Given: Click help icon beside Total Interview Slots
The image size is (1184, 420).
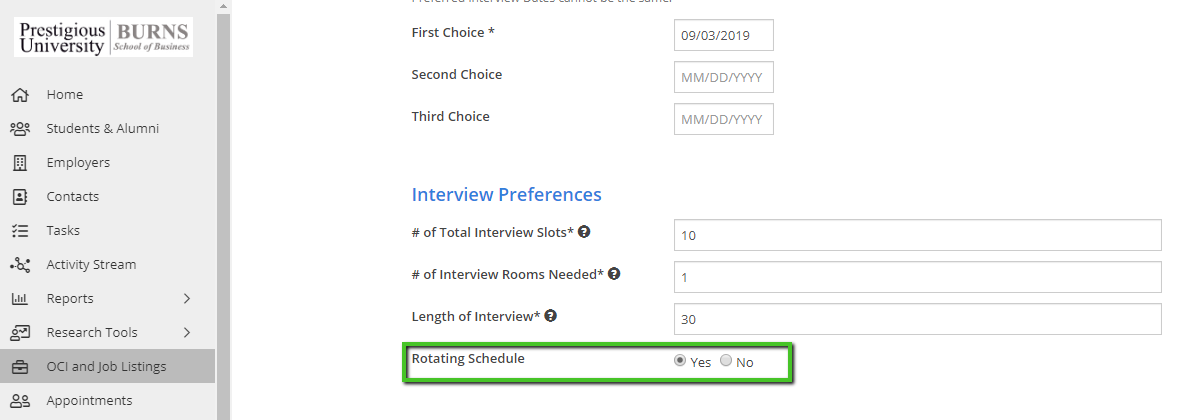Looking at the screenshot, I should 584,232.
